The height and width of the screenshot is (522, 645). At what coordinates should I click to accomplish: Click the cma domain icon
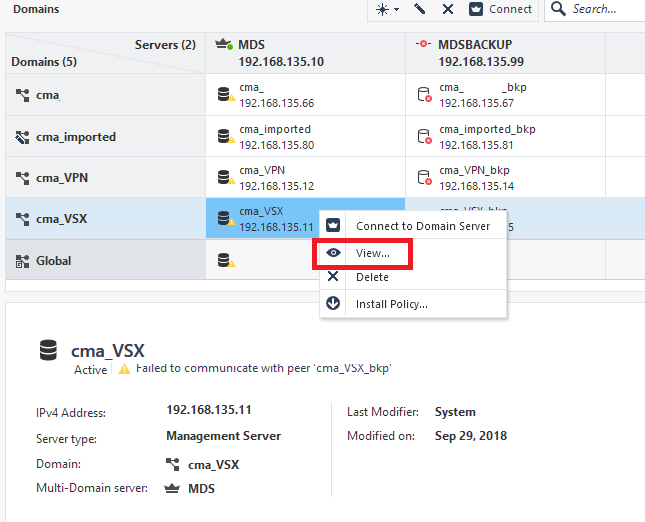(x=23, y=95)
